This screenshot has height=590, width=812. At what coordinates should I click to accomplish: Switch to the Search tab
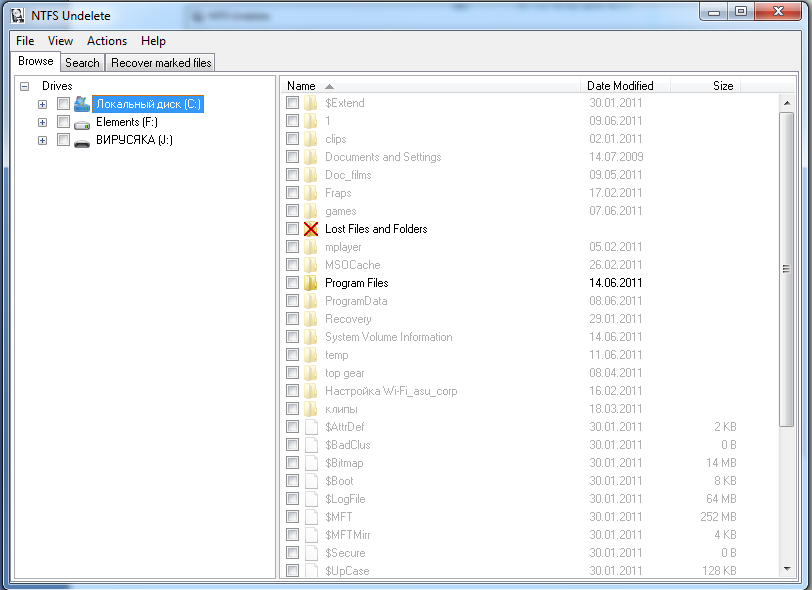[82, 63]
